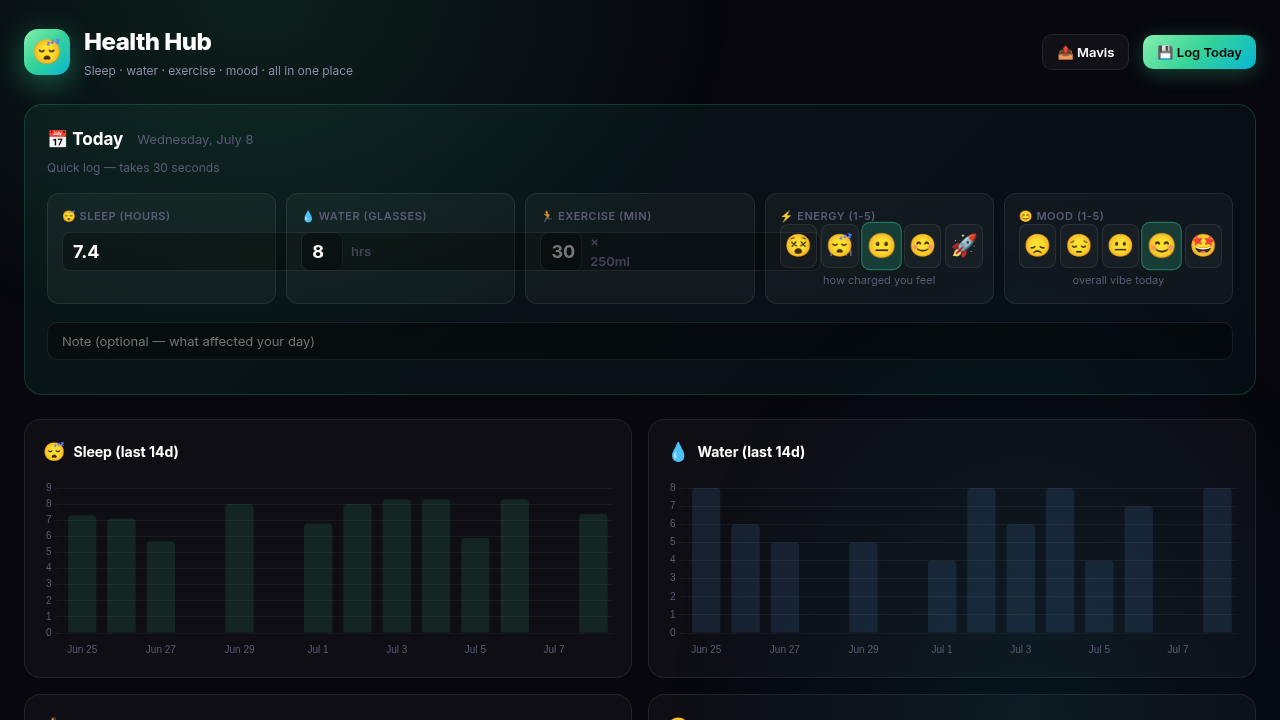Click the Jul 3 bar in Water chart

tap(1020, 578)
